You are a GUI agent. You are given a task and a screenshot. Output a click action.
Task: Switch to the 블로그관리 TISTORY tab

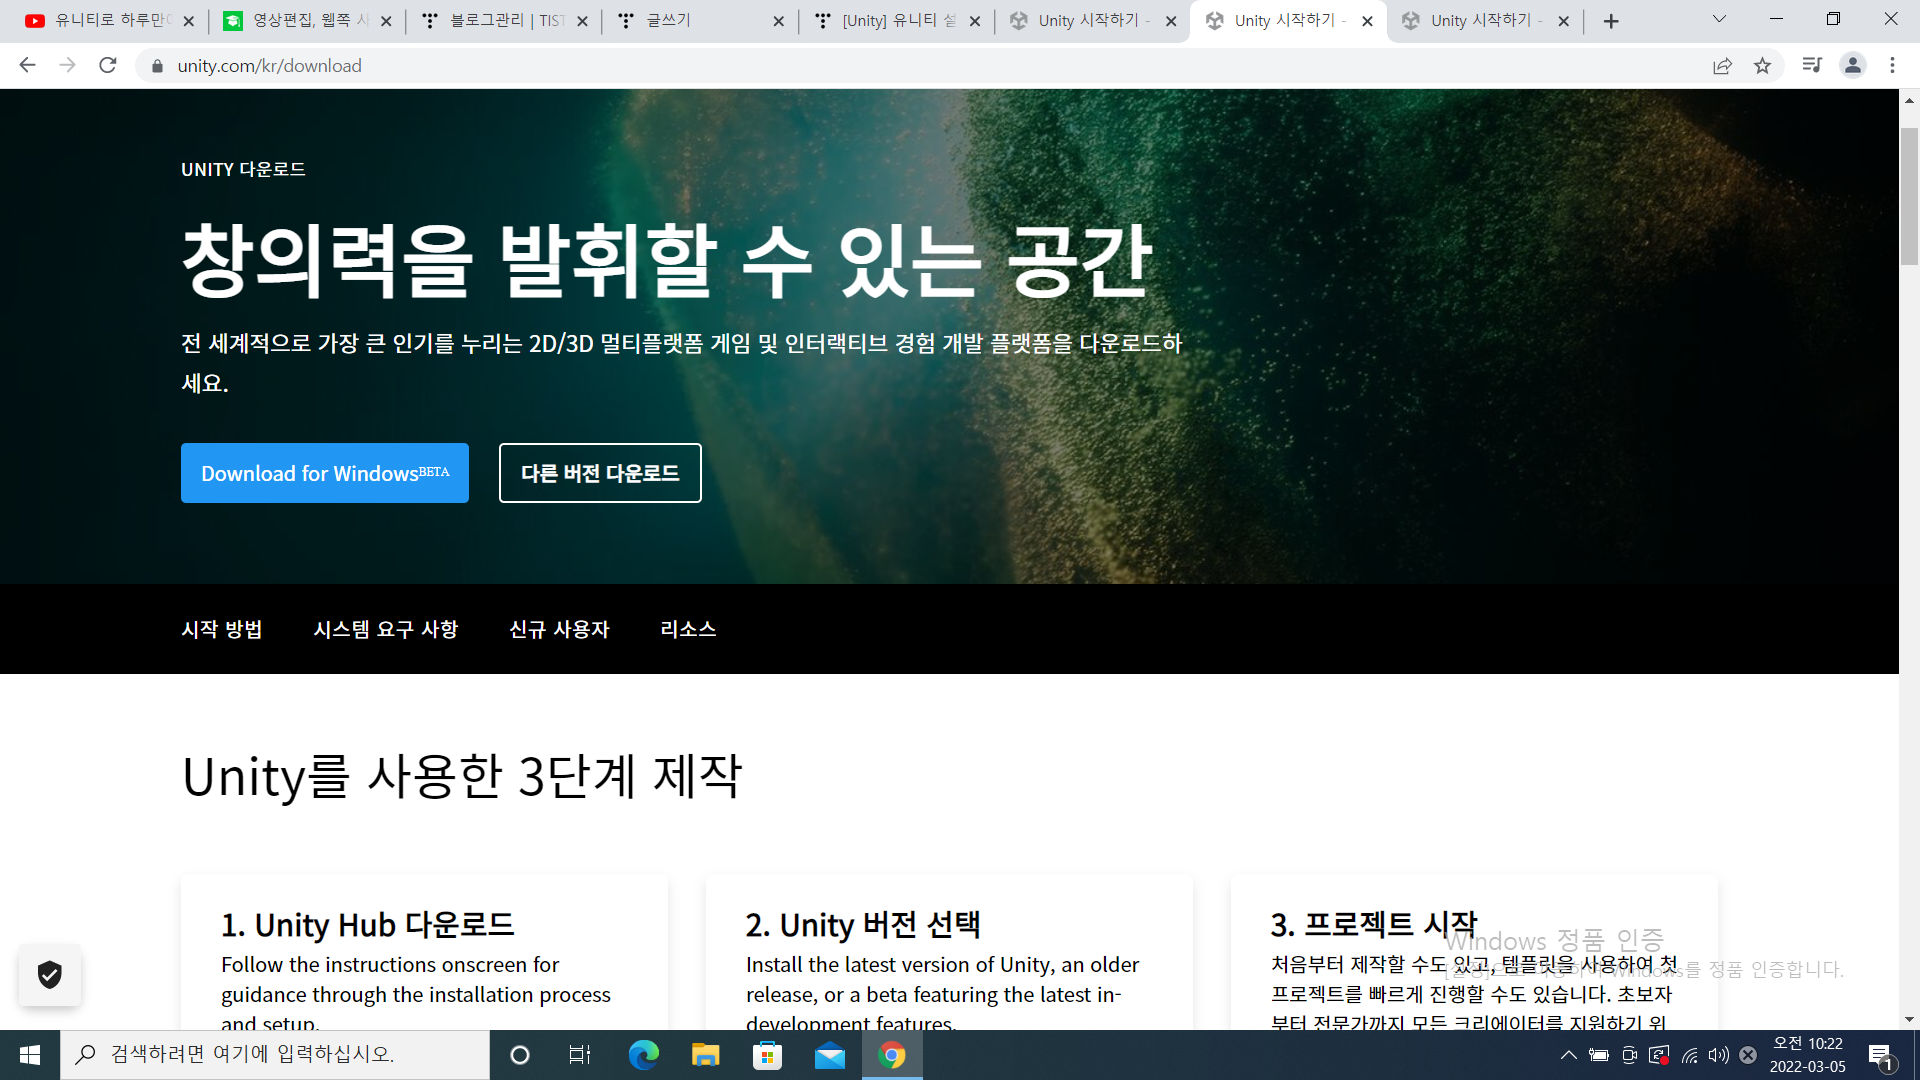click(505, 21)
